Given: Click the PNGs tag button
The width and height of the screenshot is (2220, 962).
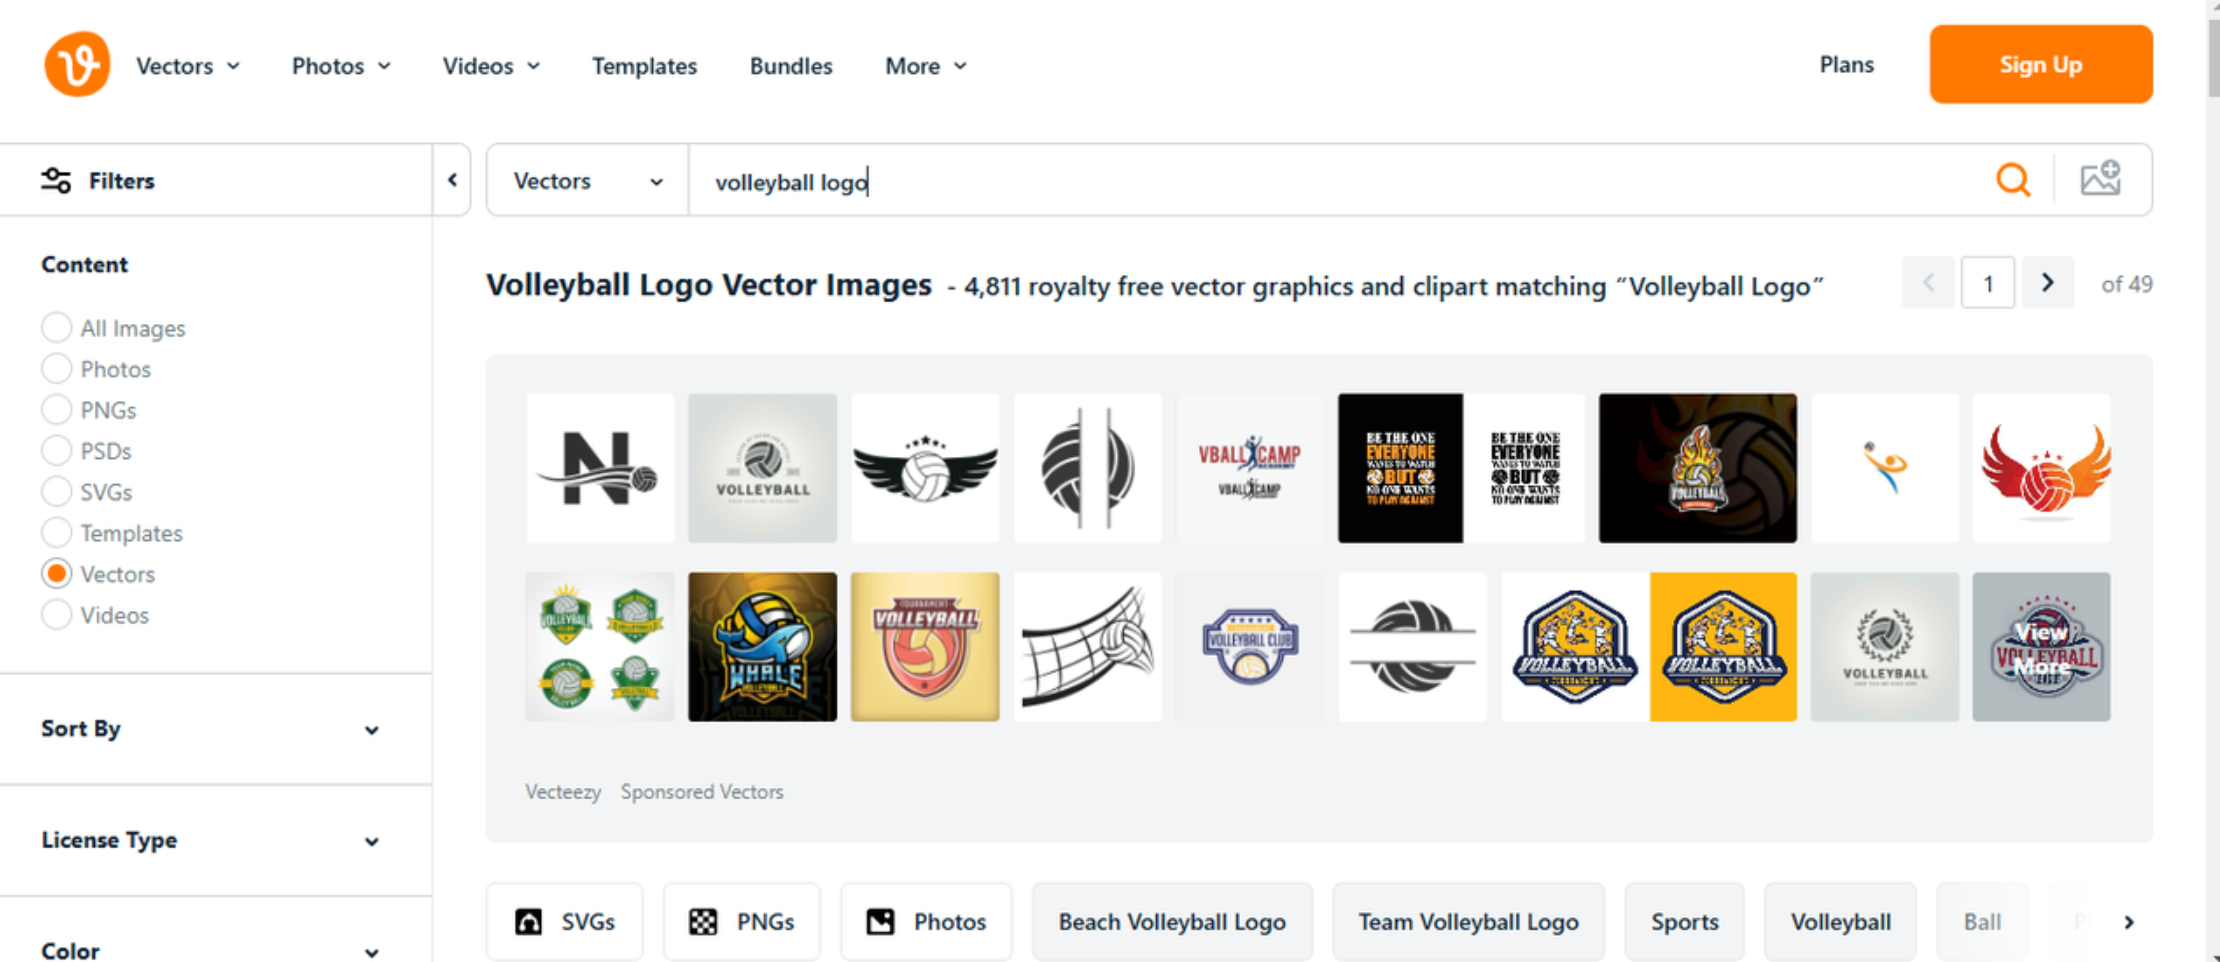Looking at the screenshot, I should click(741, 922).
